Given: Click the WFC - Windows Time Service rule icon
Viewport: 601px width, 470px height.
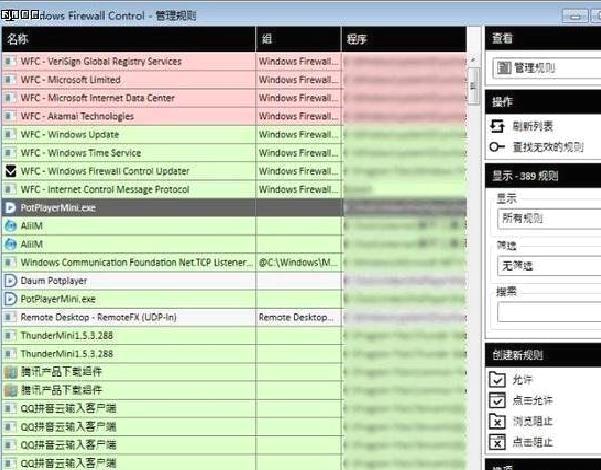Looking at the screenshot, I should click(10, 153).
